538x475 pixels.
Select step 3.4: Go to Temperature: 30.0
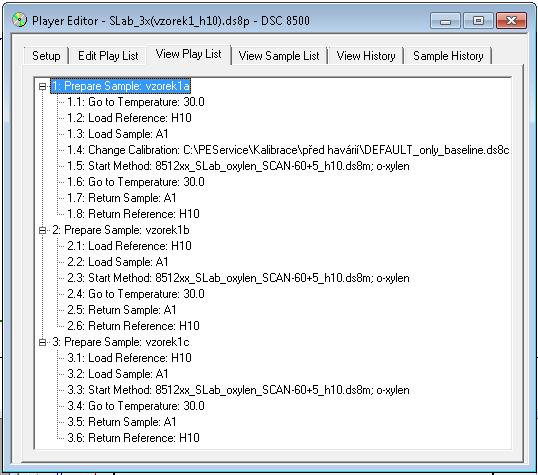136,406
